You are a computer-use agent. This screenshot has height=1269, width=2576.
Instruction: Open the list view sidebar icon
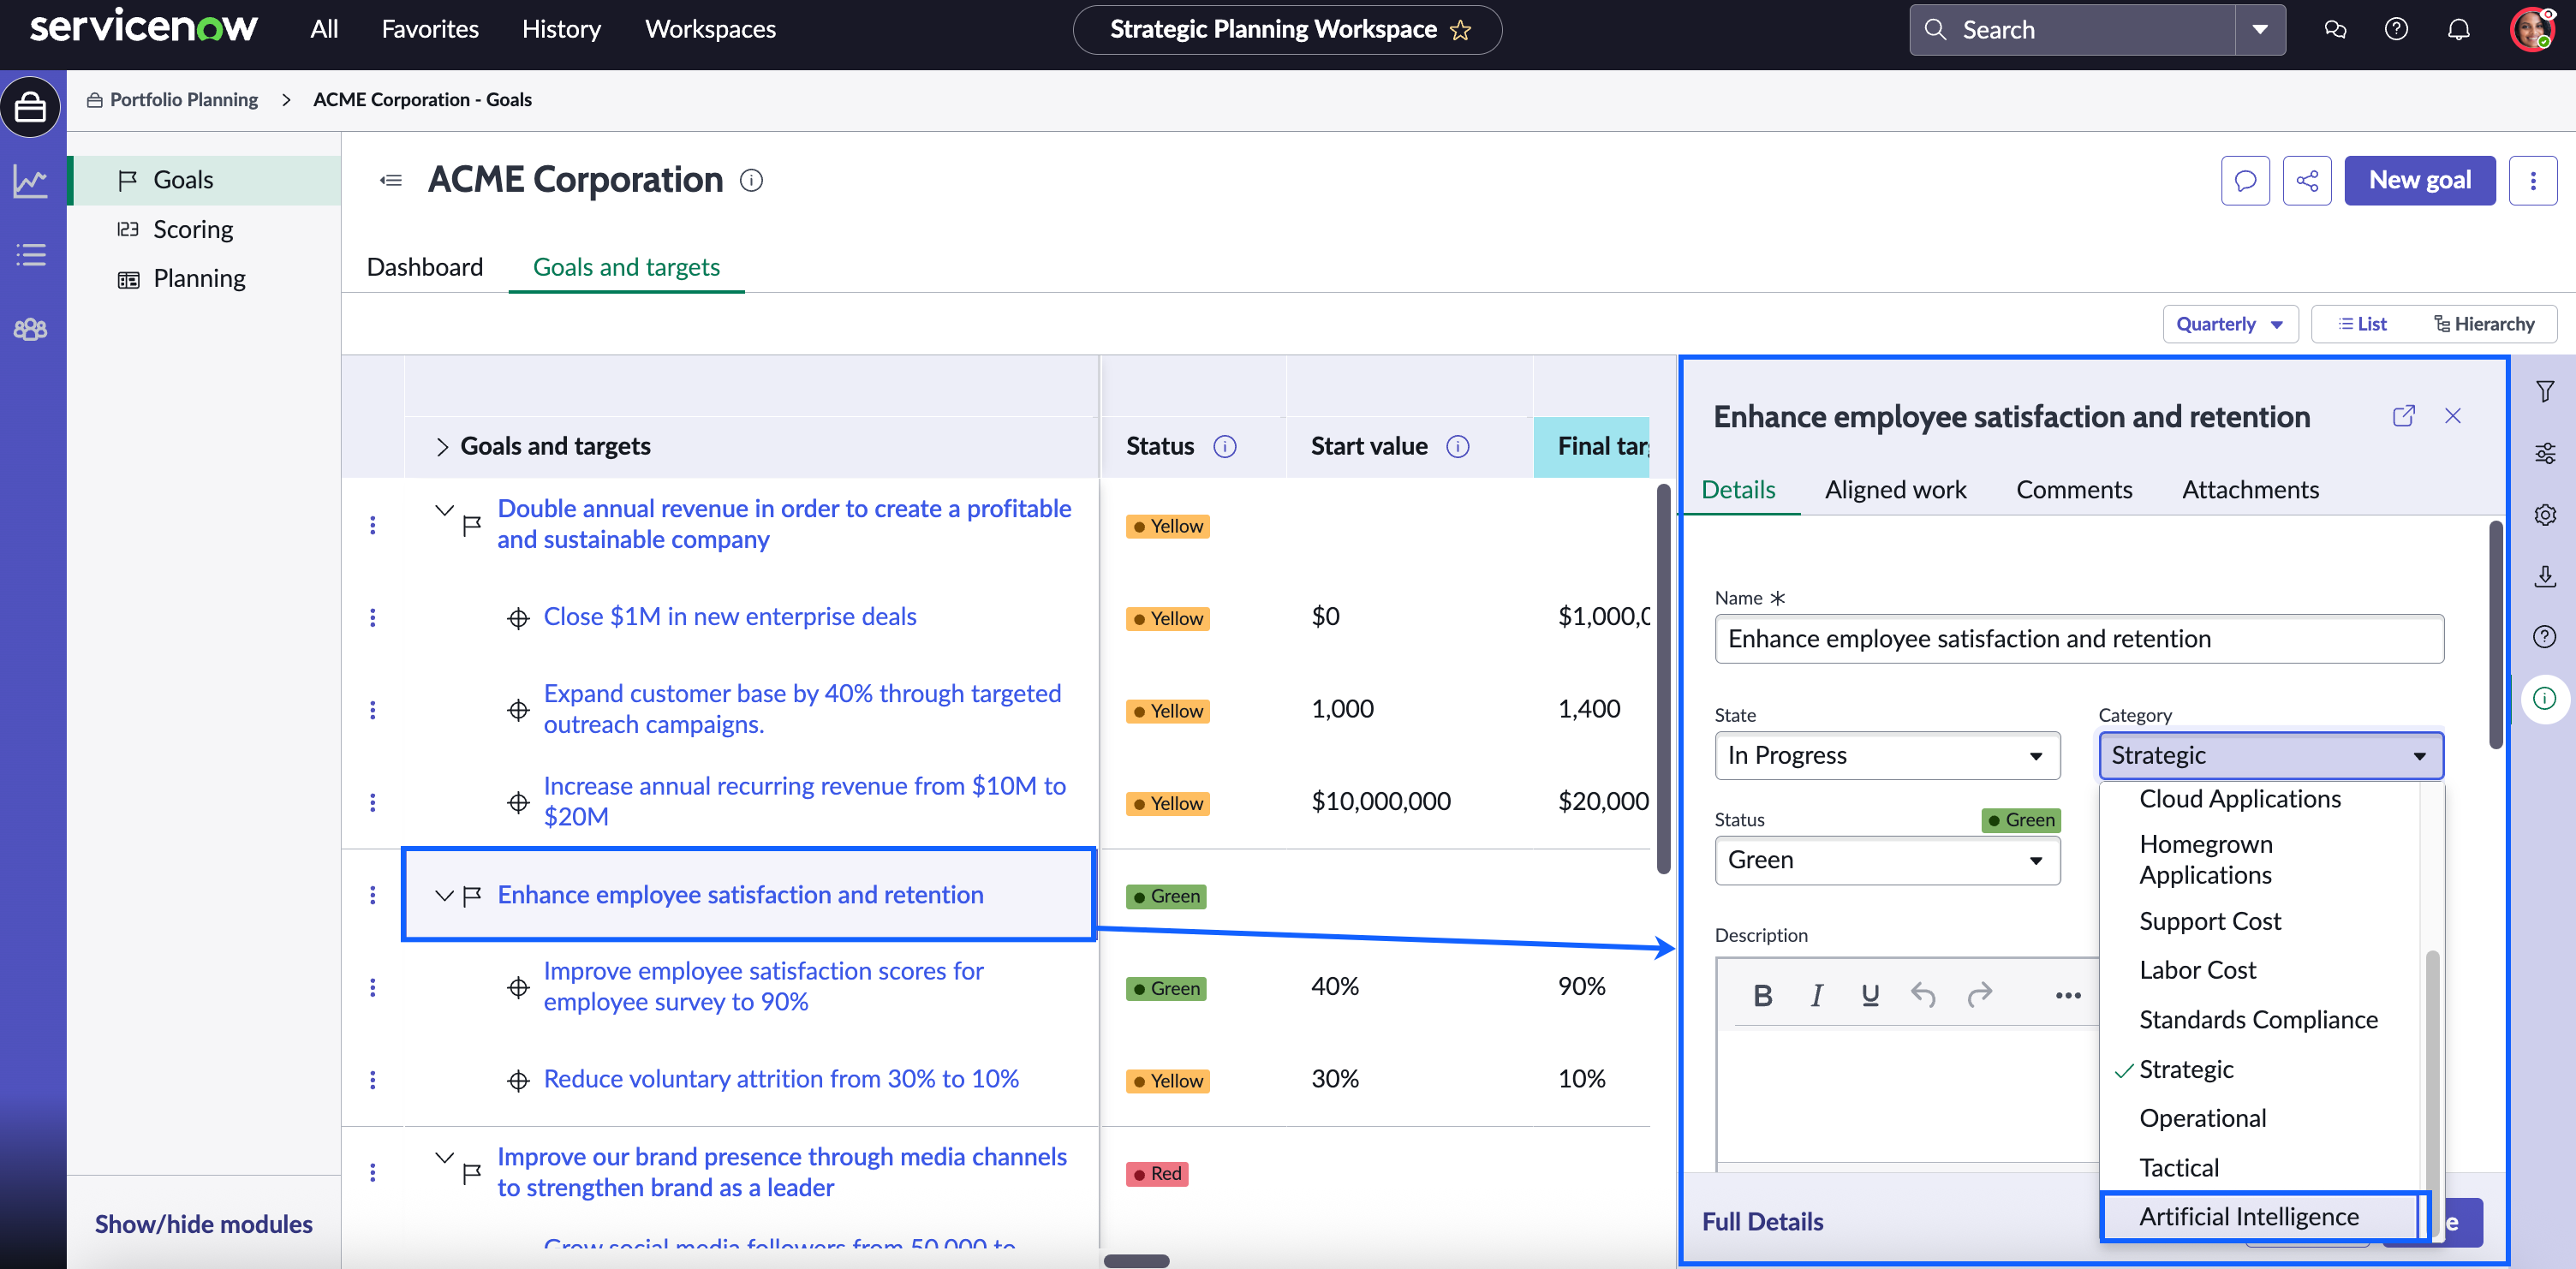[x=30, y=255]
